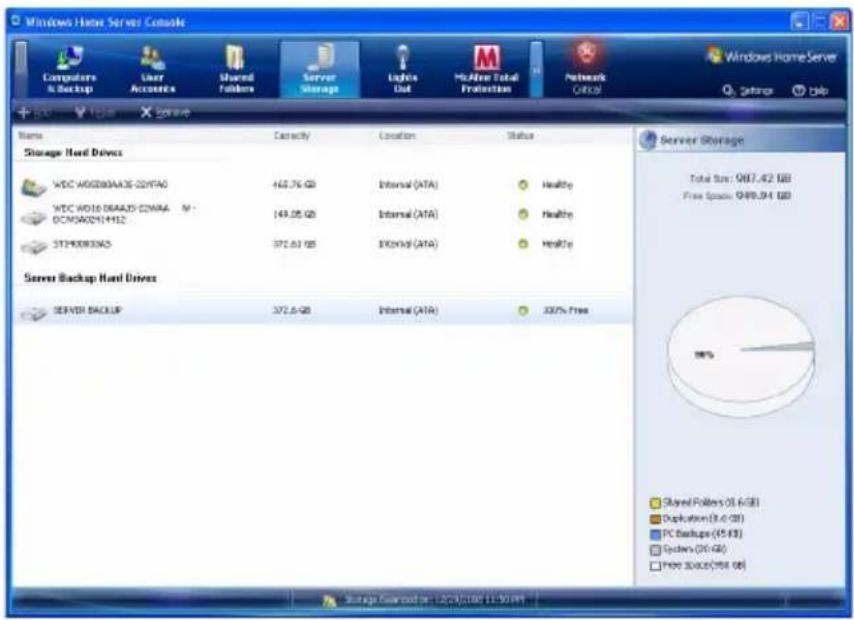Select the SERVER BACKUP drive icon
Image resolution: width=854 pixels, height=620 pixels.
tap(33, 313)
